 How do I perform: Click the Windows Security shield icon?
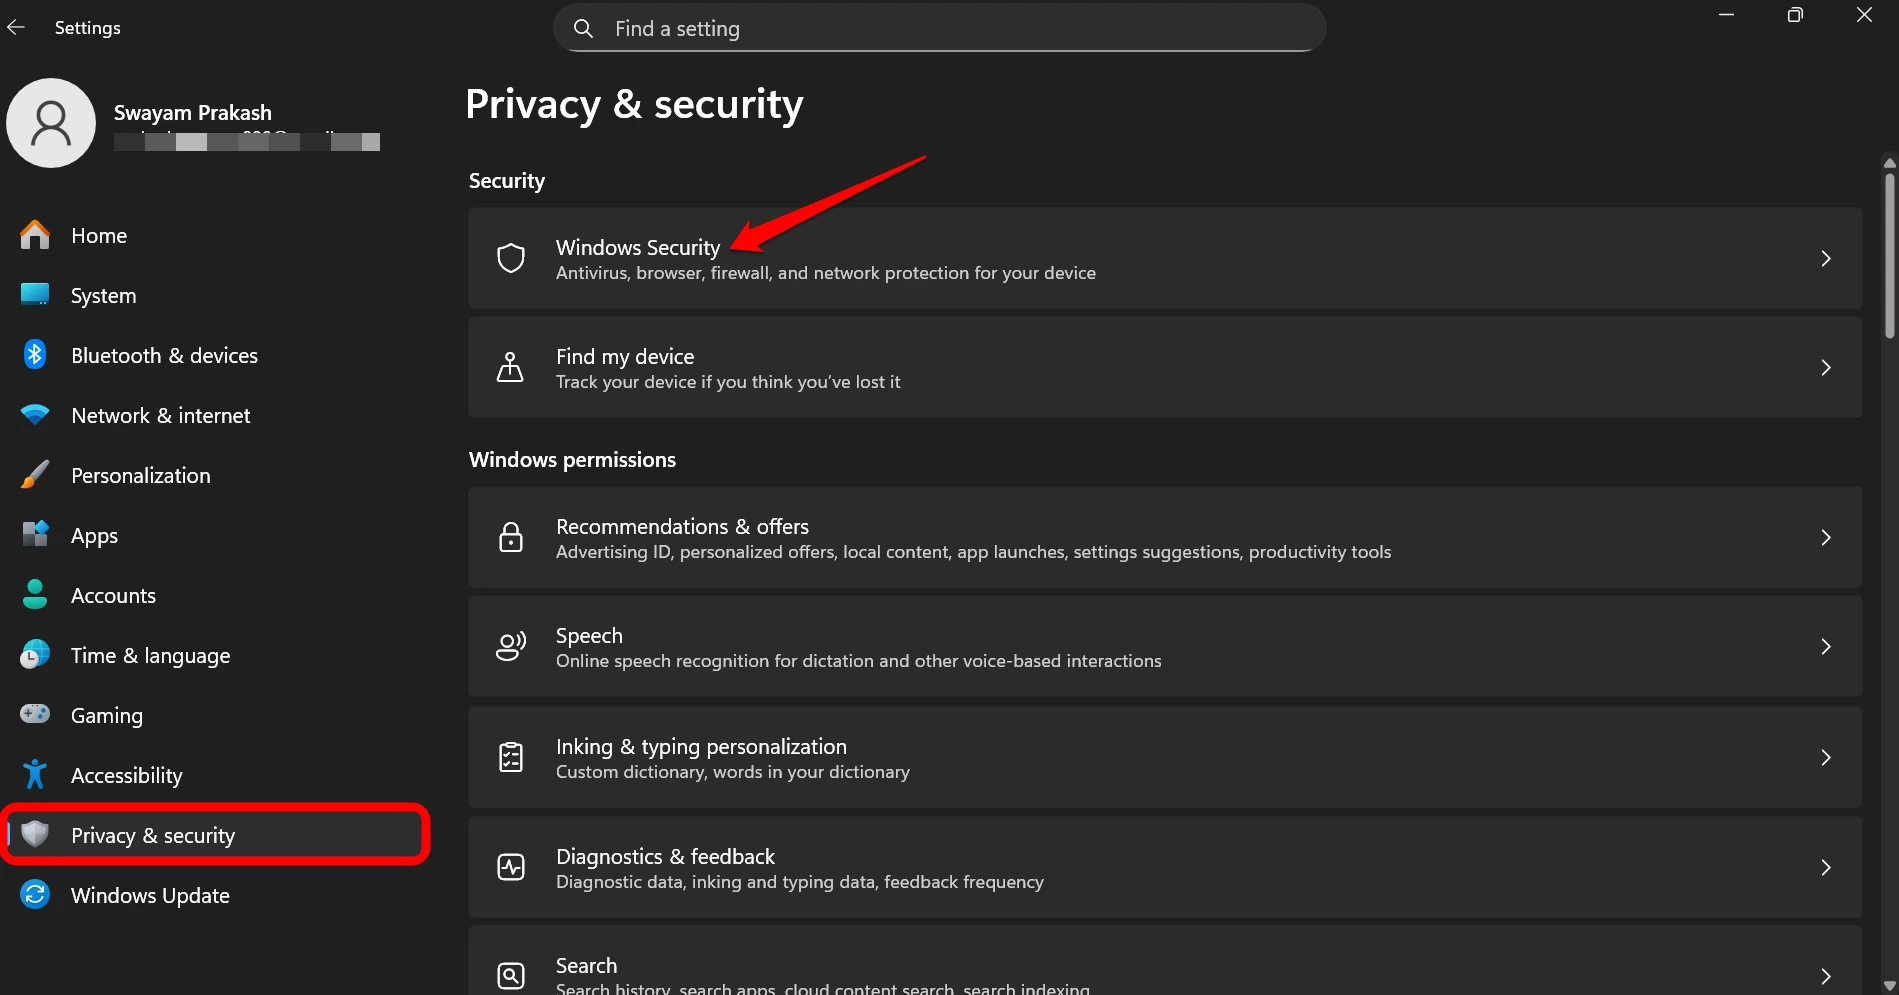click(x=511, y=258)
